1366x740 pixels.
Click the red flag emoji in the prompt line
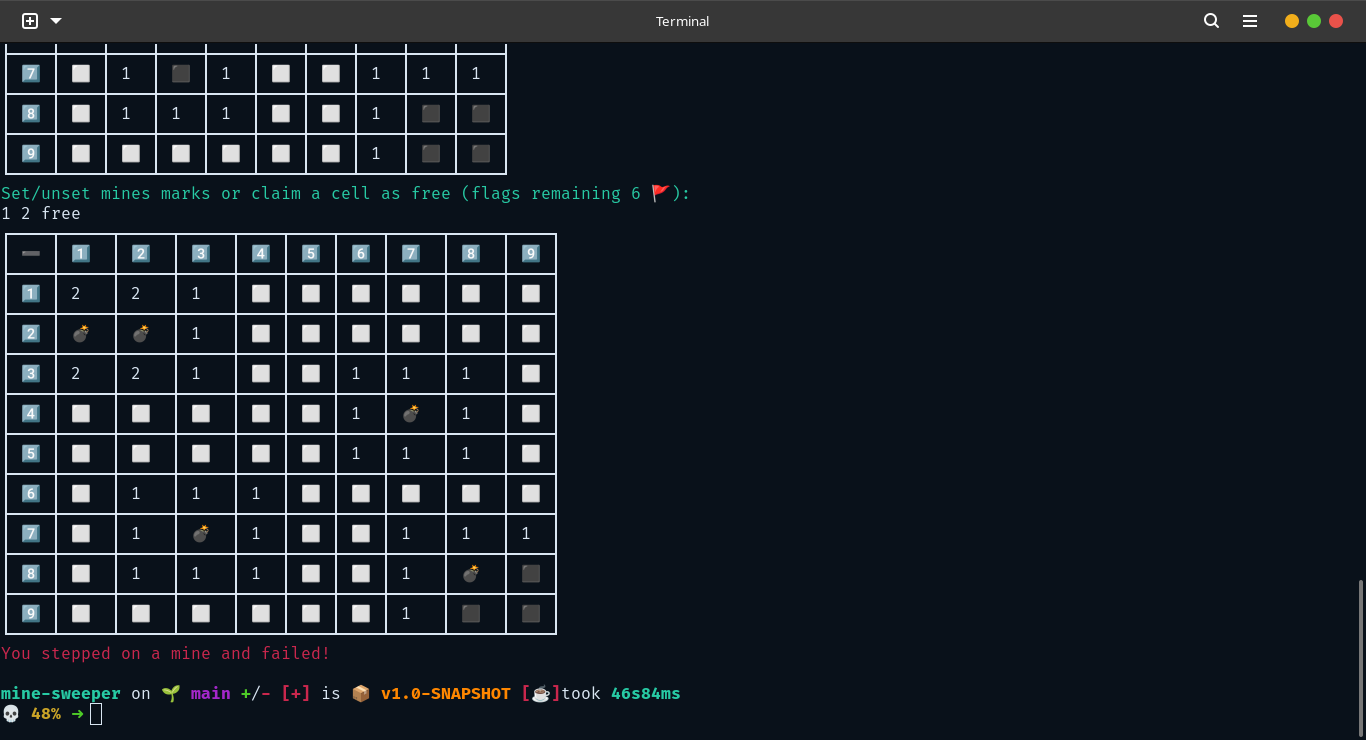click(661, 193)
